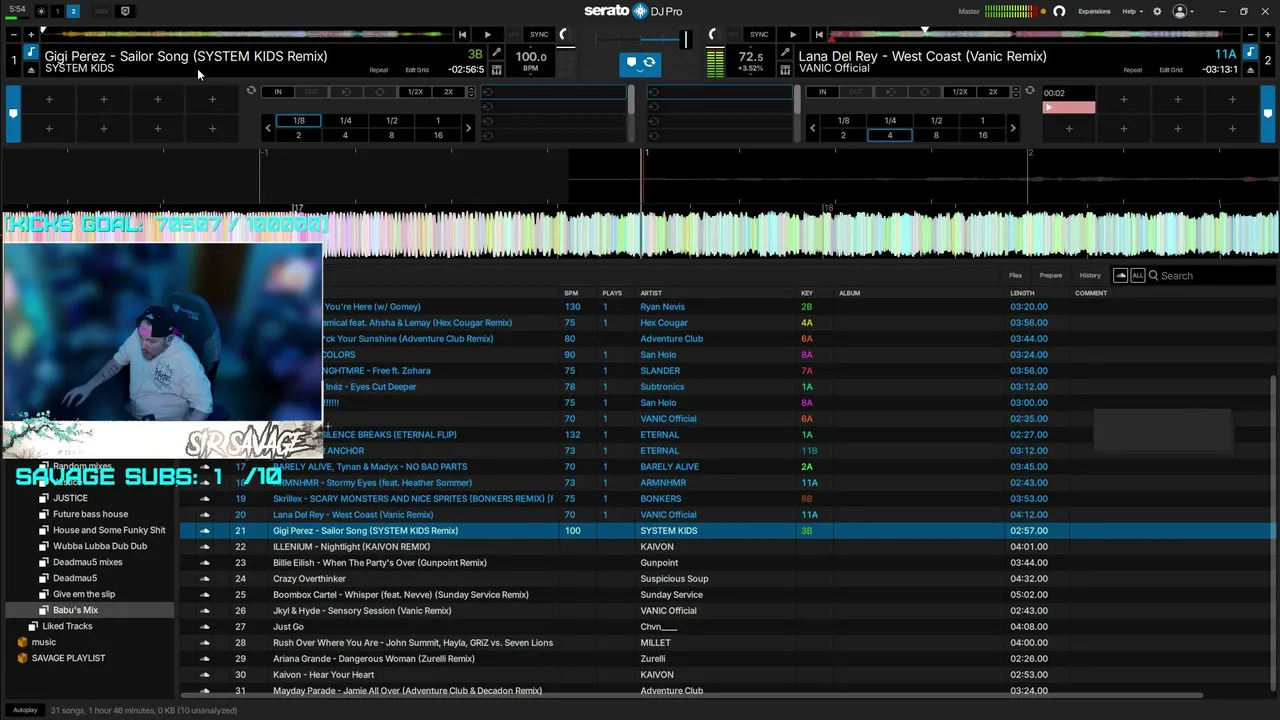The height and width of the screenshot is (720, 1280).
Task: Click the headphone cue icon near Master
Action: pos(1059,11)
